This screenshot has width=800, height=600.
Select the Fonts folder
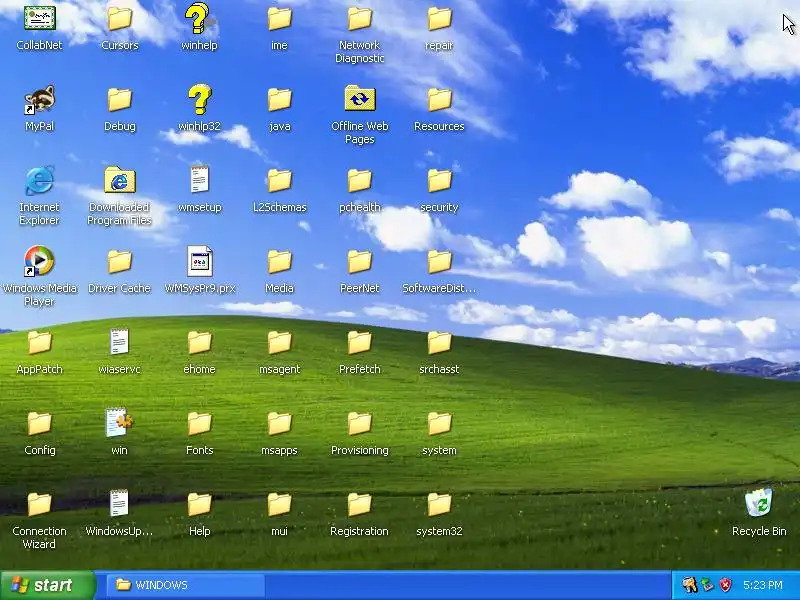[x=199, y=423]
